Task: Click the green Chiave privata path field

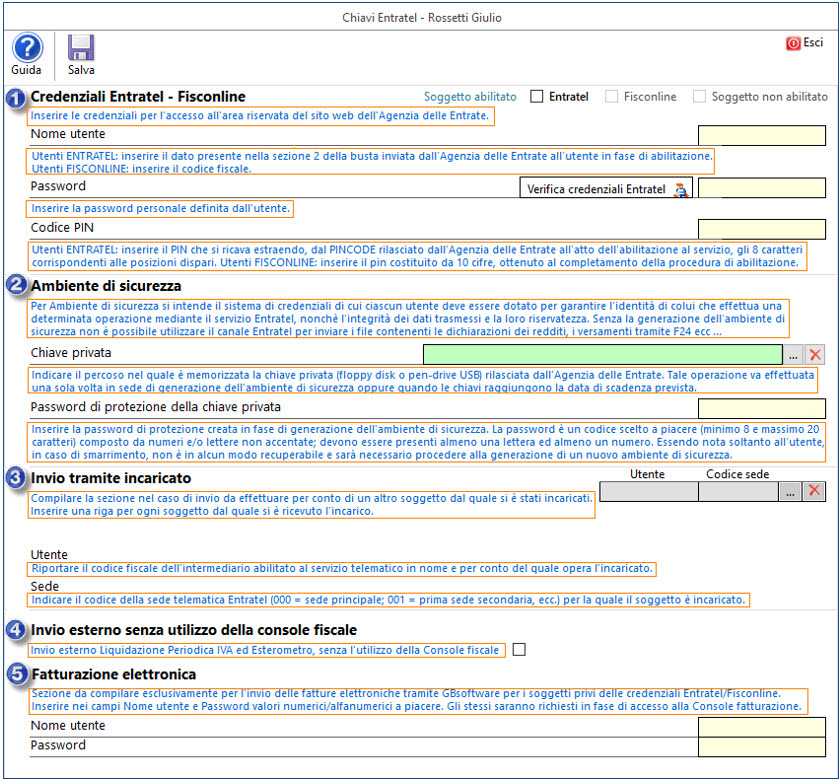Action: [602, 355]
